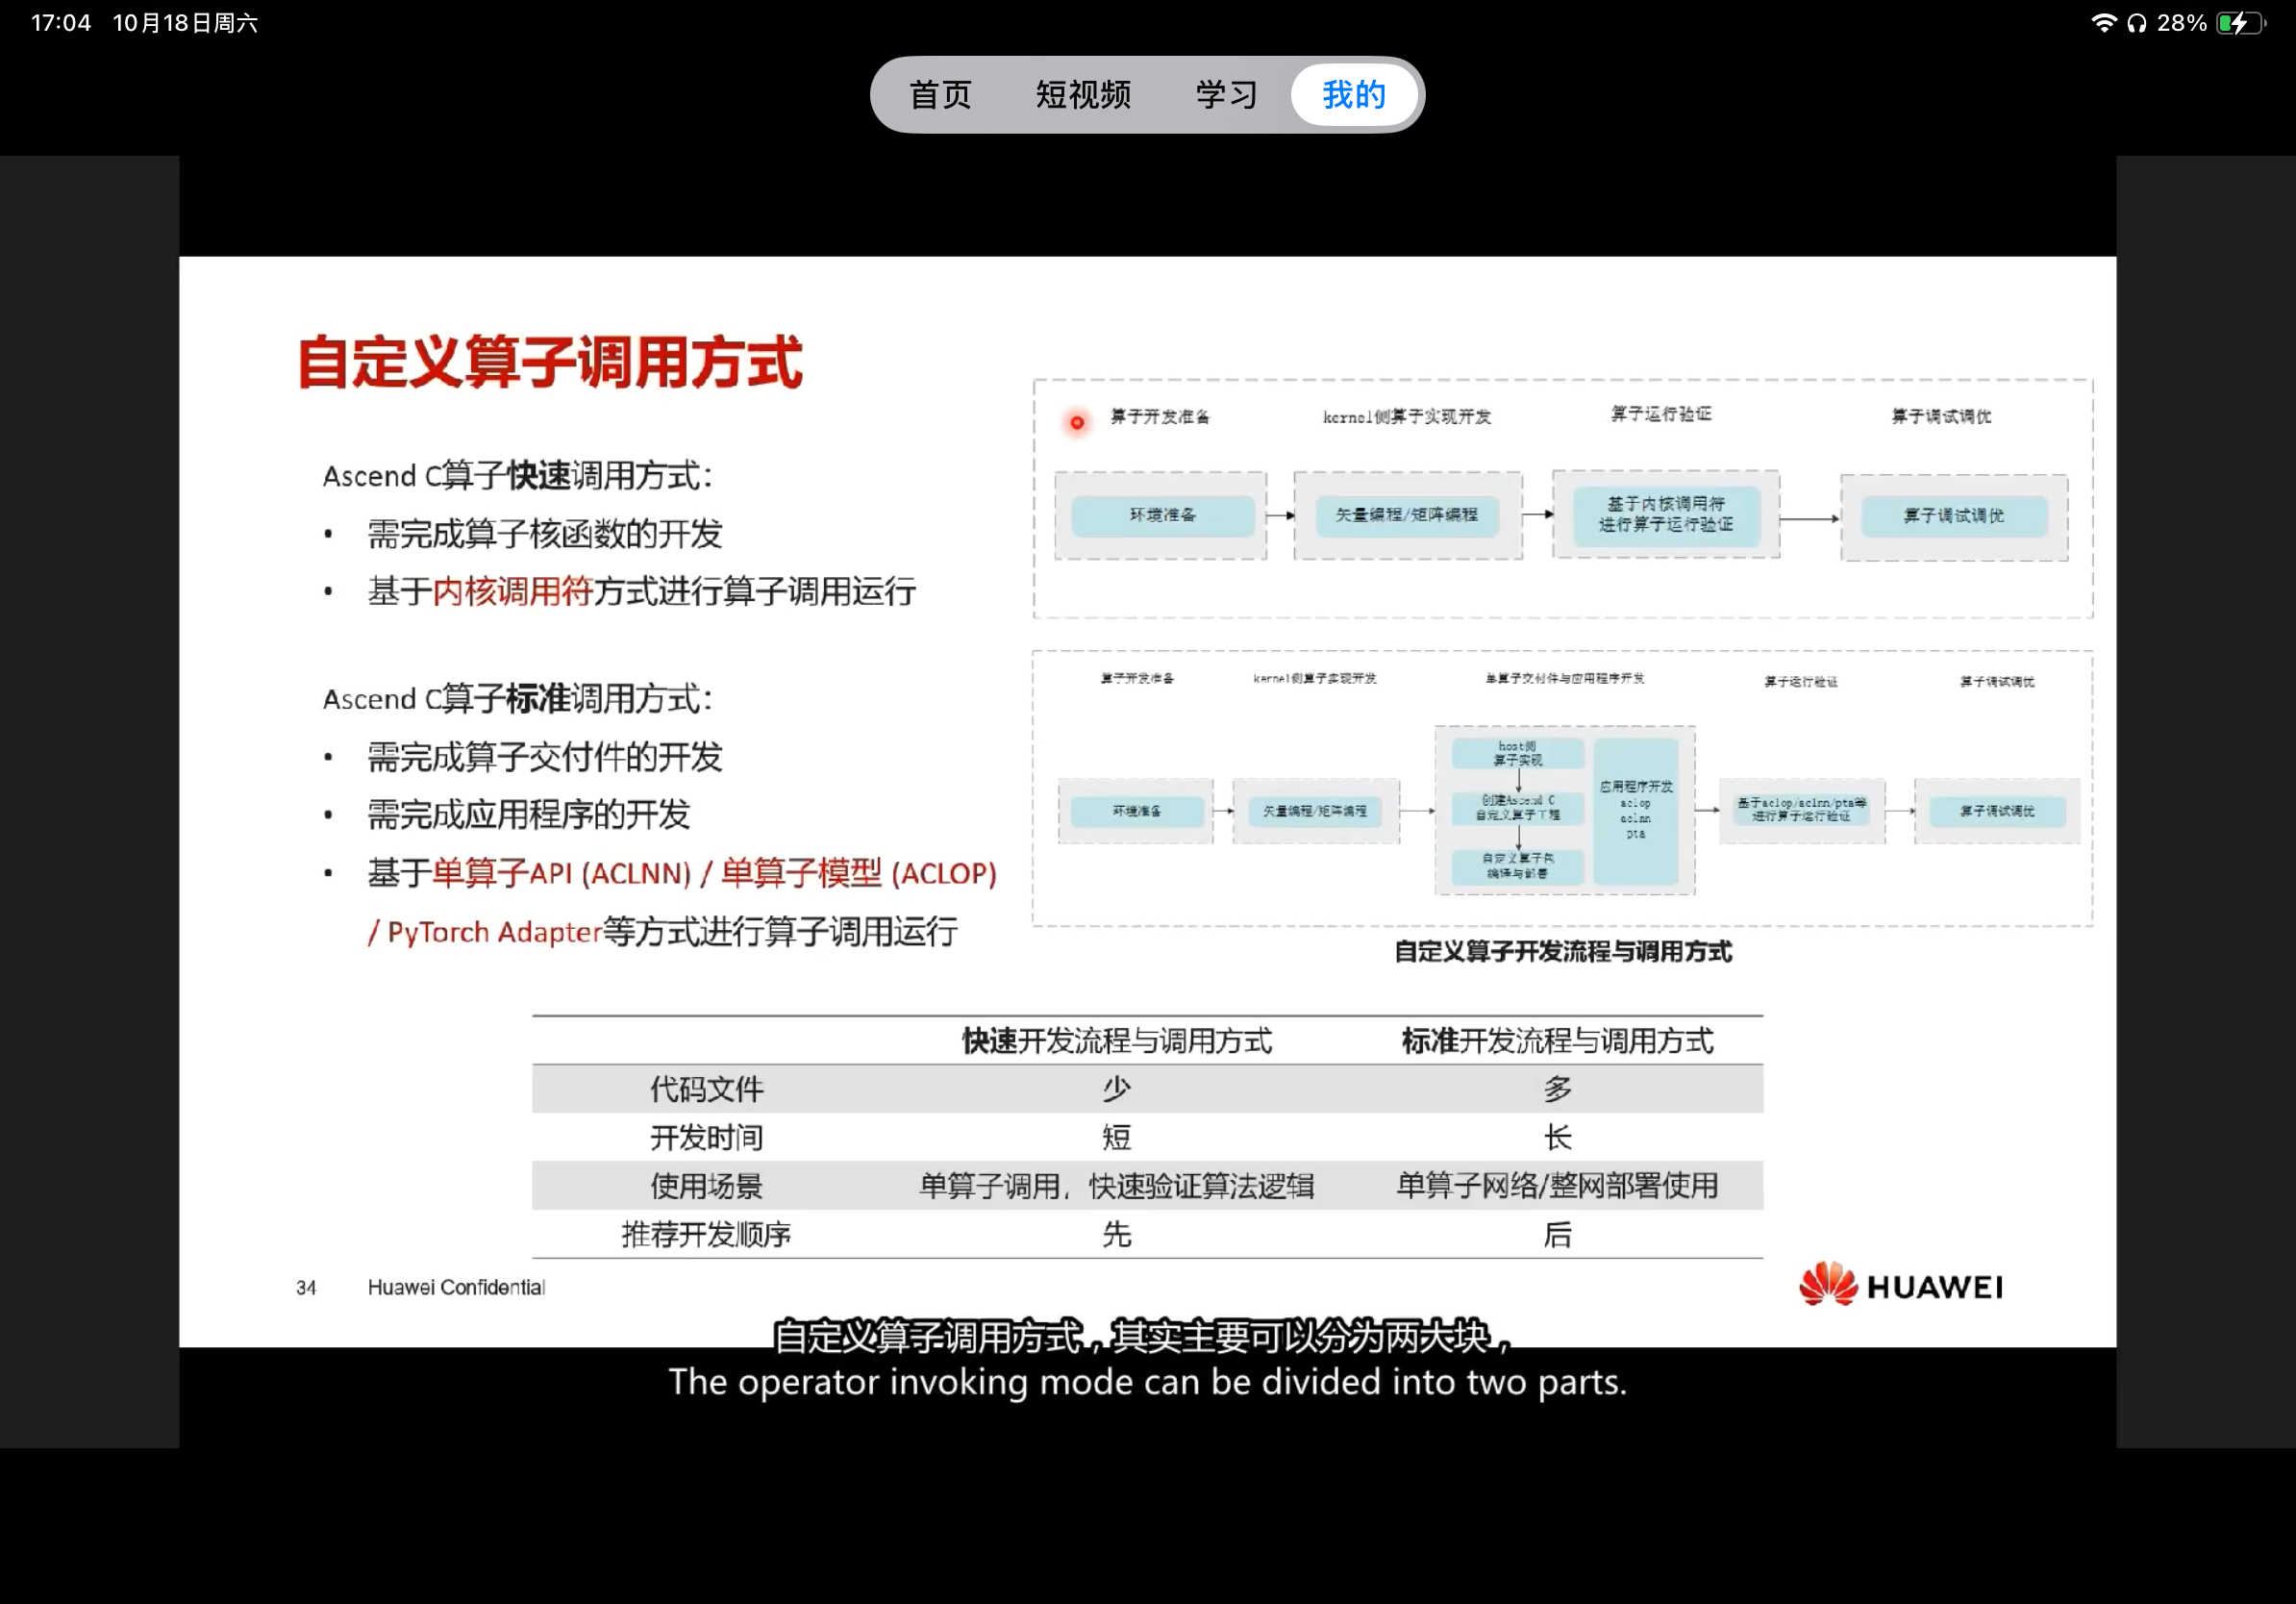Click the headphones icon in the status bar
The height and width of the screenshot is (1604, 2296).
click(2138, 21)
